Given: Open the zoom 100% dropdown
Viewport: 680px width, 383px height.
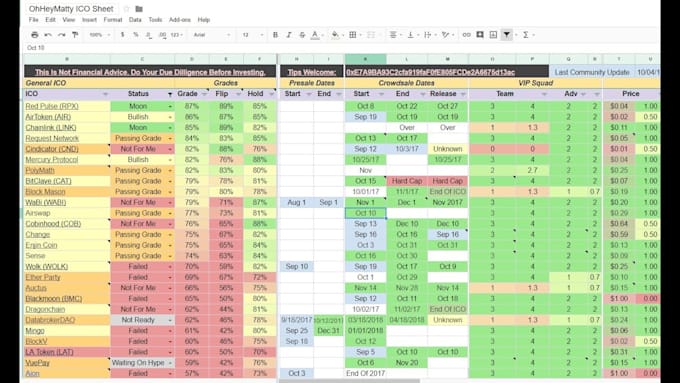Looking at the screenshot, I should click(x=99, y=35).
